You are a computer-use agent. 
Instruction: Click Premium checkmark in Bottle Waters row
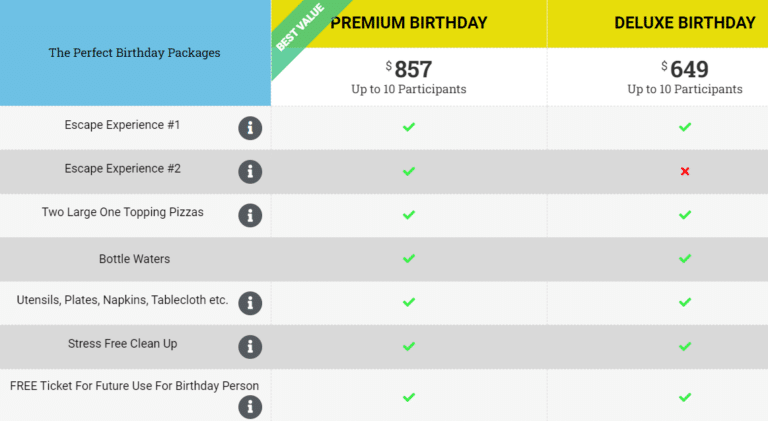408,258
